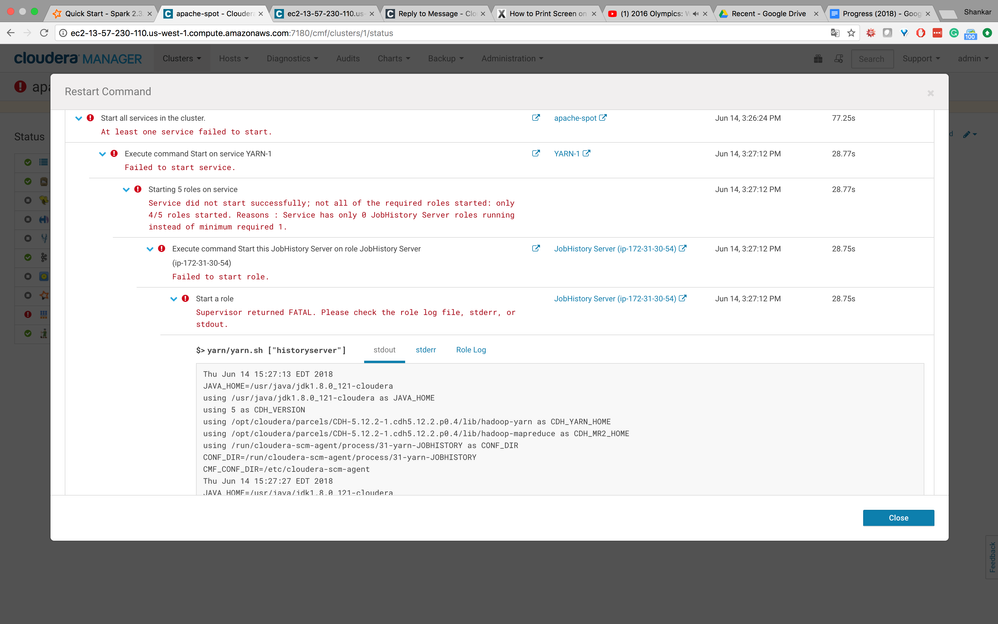Open the Diagnostics dropdown menu
Viewport: 998px width, 624px height.
tap(292, 59)
